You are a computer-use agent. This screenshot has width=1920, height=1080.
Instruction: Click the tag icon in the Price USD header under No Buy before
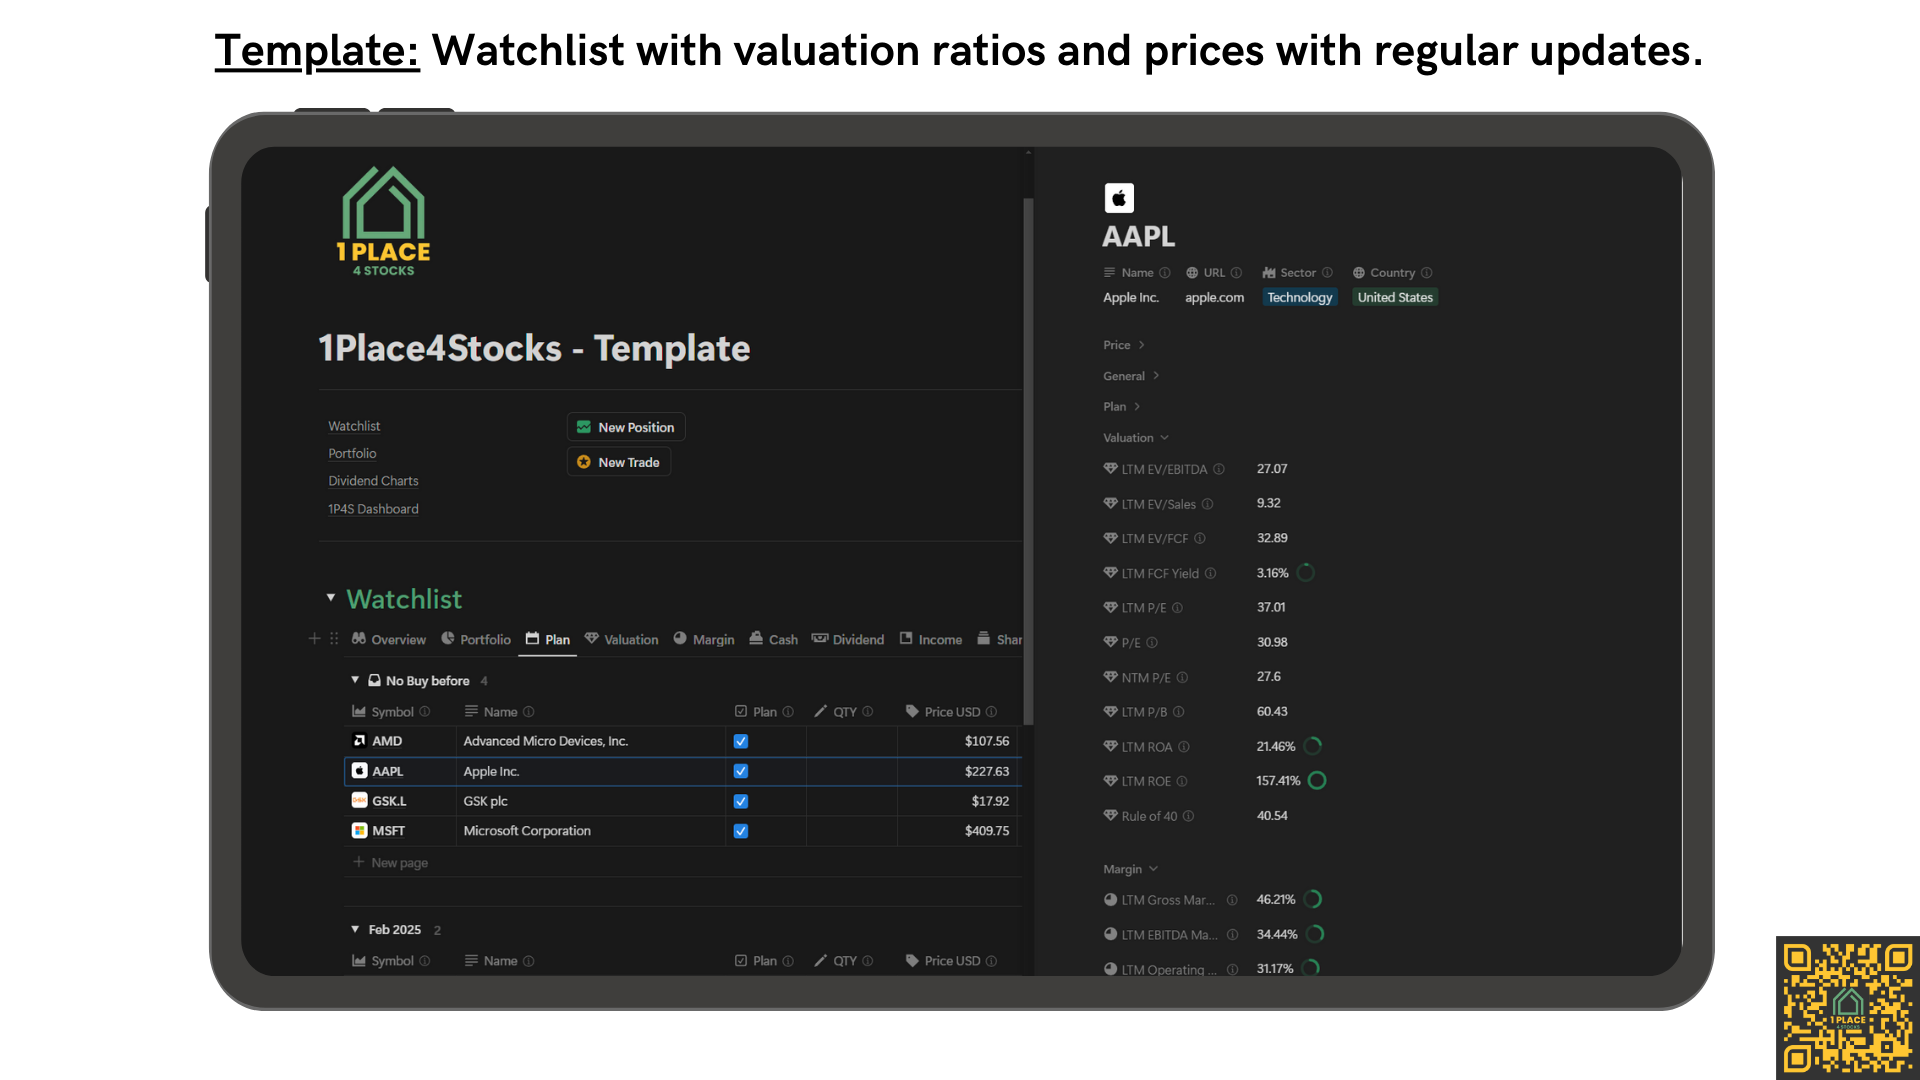pos(912,711)
